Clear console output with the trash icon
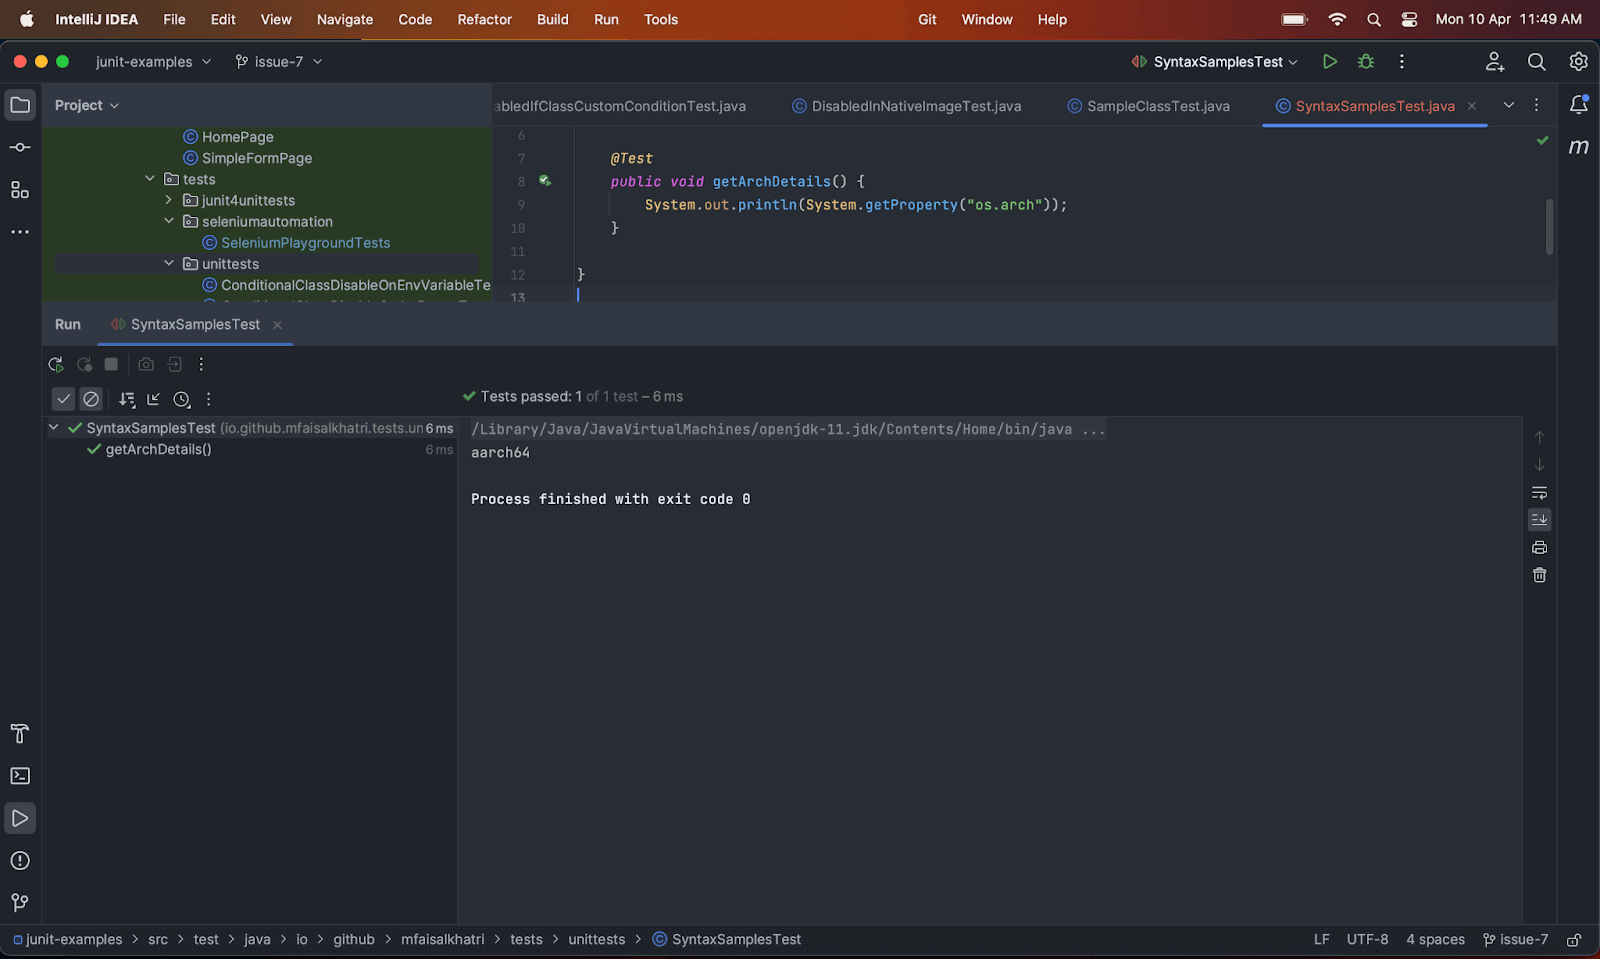1600x959 pixels. click(1539, 575)
